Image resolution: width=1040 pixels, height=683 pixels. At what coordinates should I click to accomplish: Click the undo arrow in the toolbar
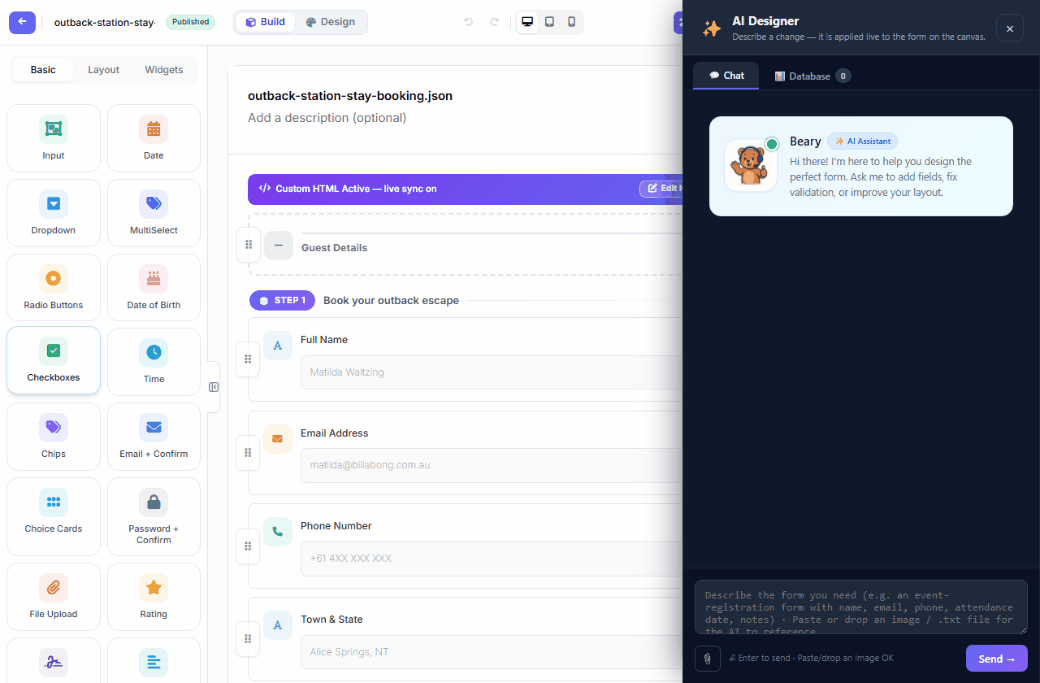[x=468, y=22]
